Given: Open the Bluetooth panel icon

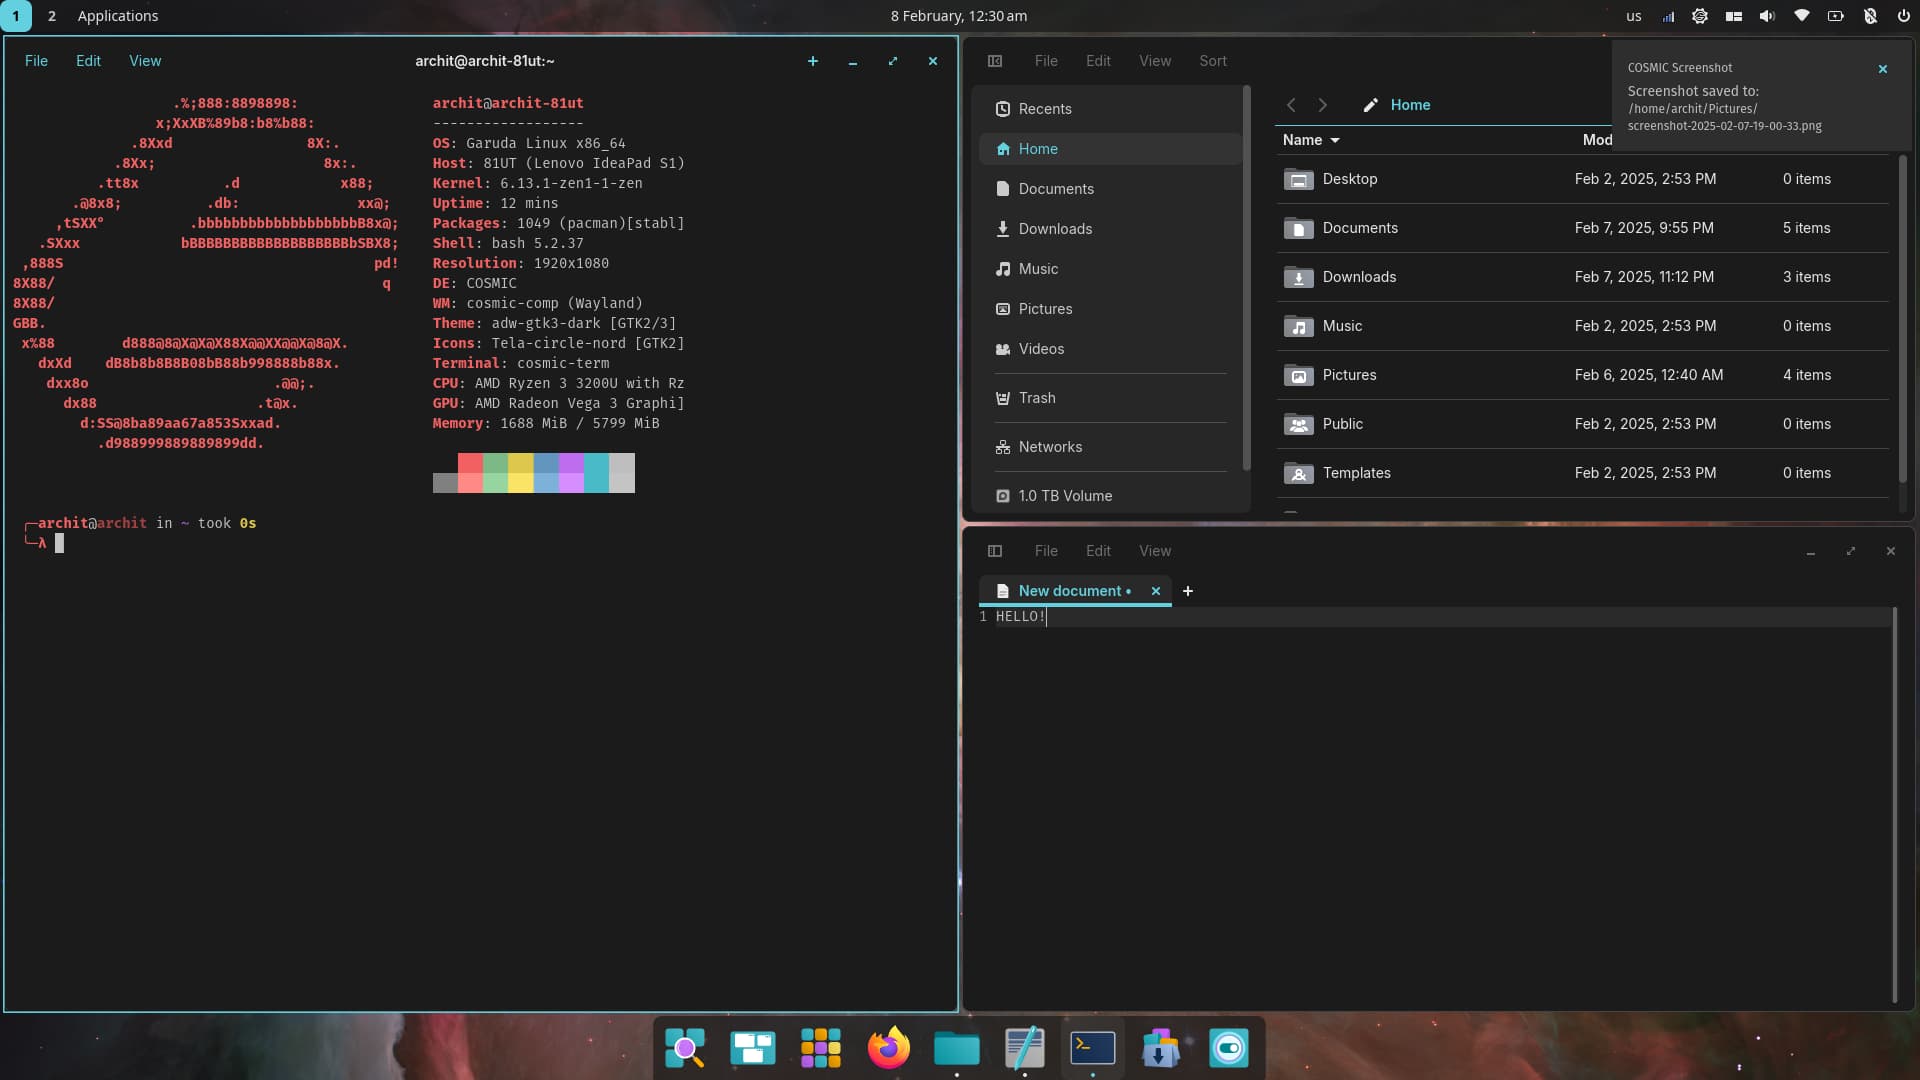Looking at the screenshot, I should [x=1870, y=16].
